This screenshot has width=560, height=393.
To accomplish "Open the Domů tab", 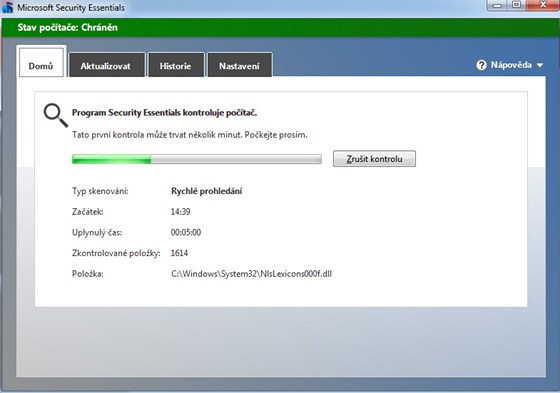I will coord(41,63).
